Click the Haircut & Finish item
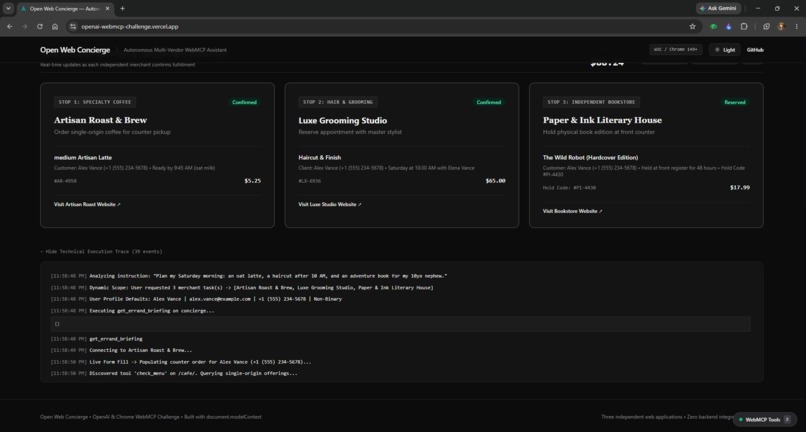 [320, 157]
